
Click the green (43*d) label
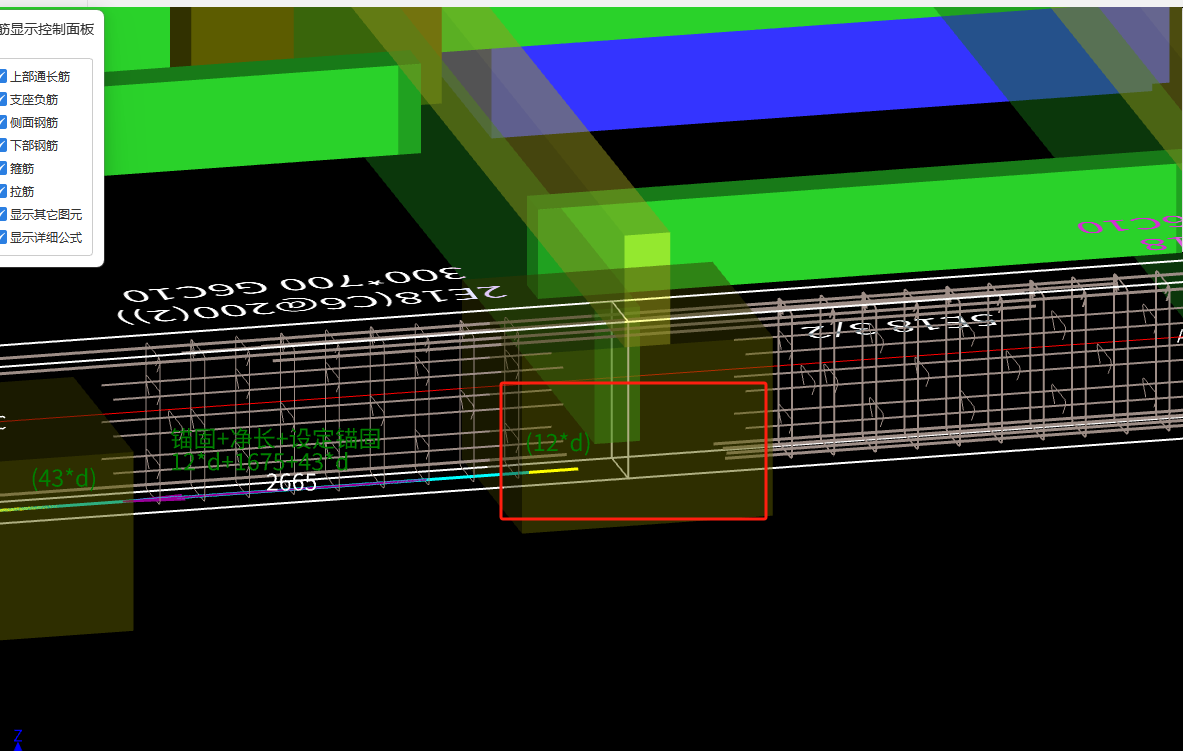(64, 478)
